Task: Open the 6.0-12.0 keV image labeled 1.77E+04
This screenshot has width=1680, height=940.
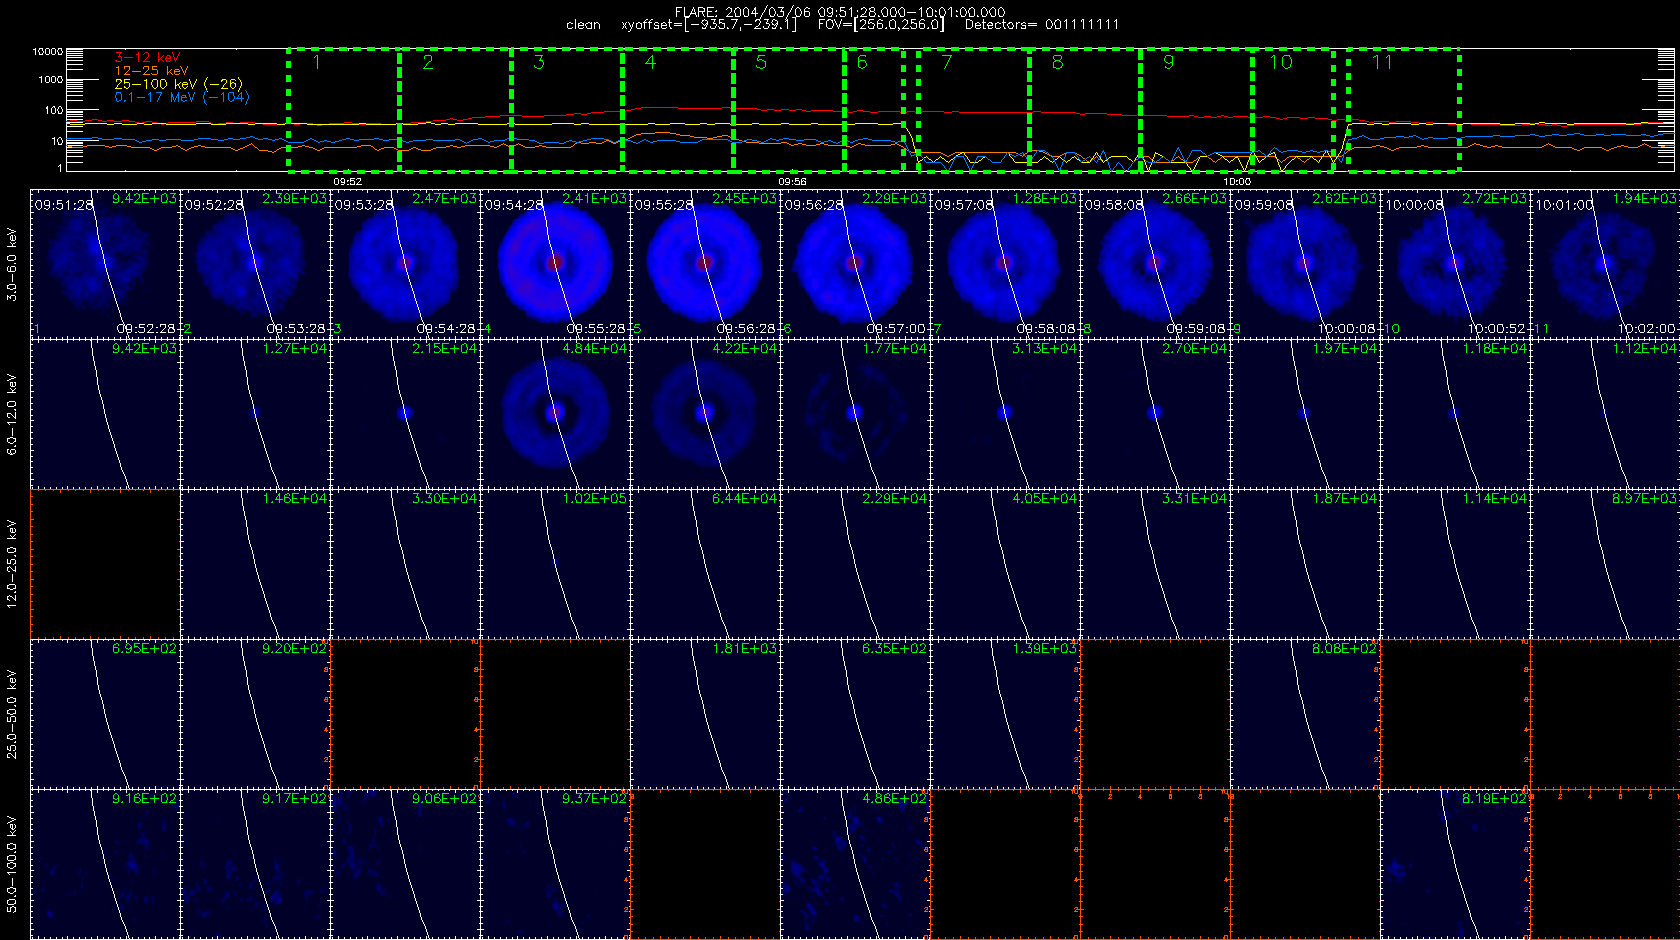Action: (855, 413)
